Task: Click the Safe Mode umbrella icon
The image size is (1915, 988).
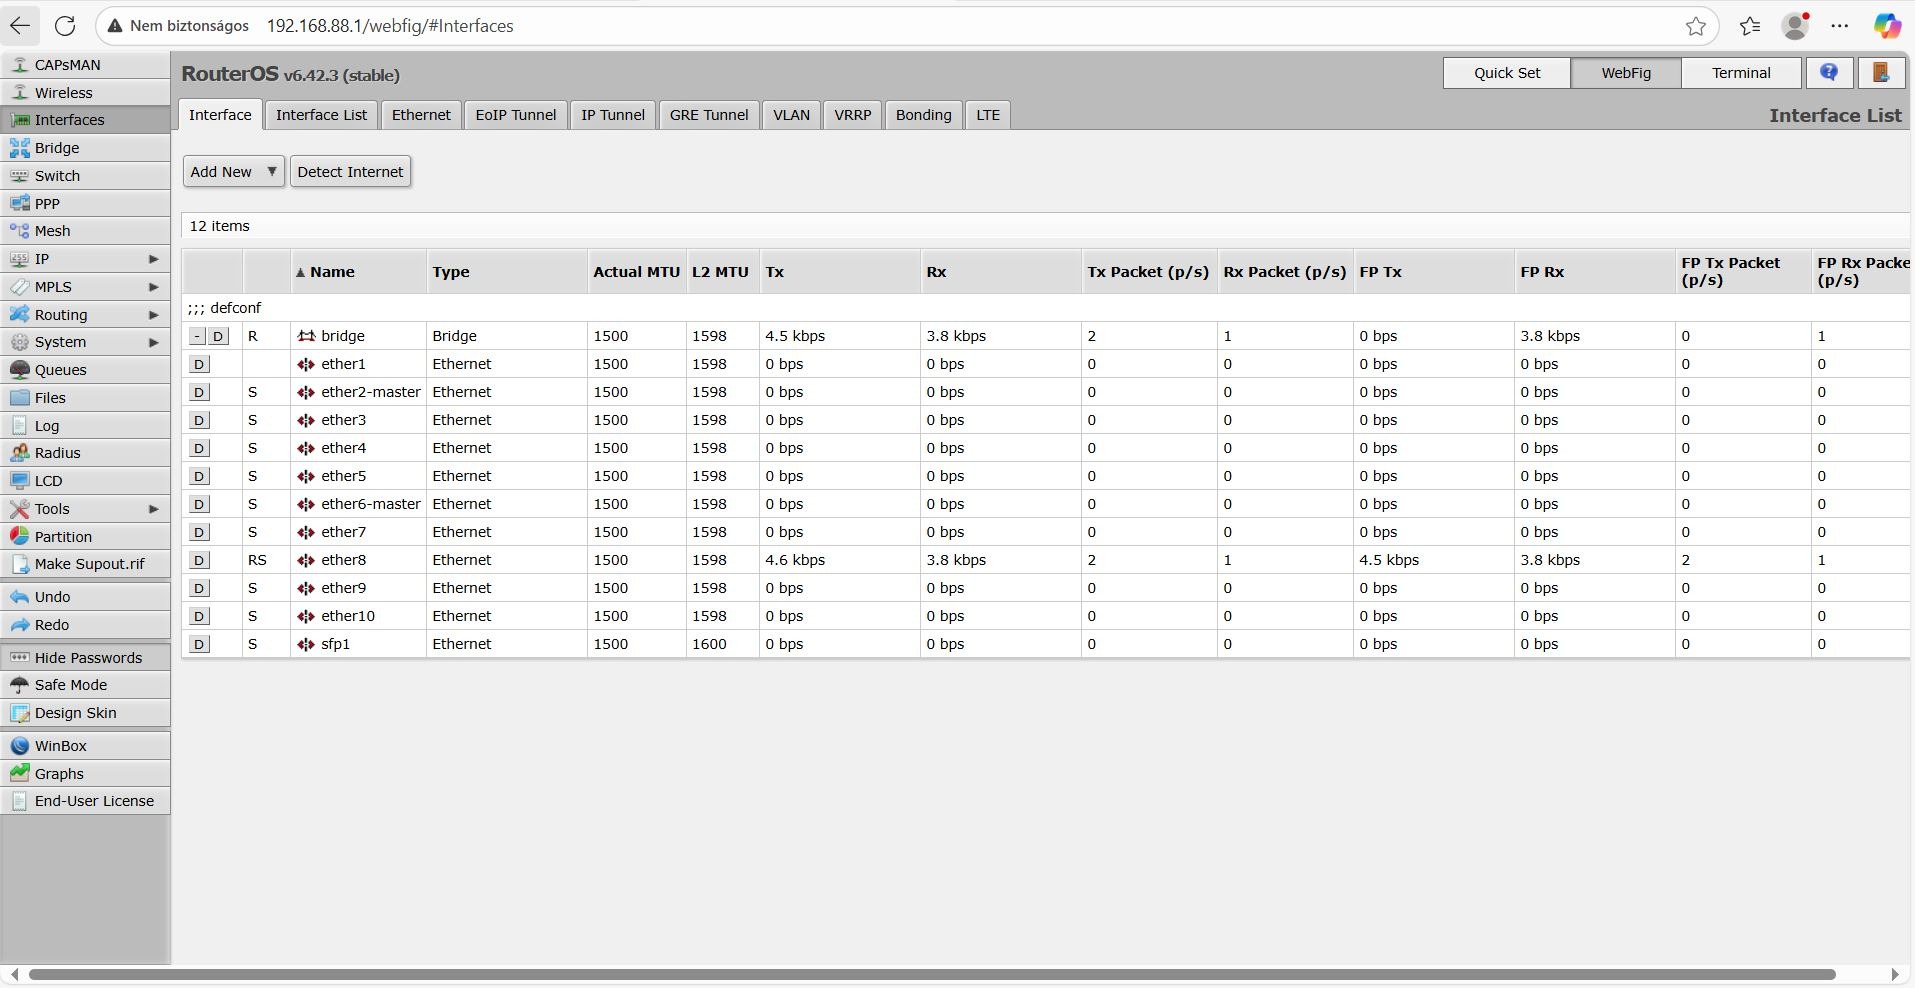Action: click(x=19, y=685)
